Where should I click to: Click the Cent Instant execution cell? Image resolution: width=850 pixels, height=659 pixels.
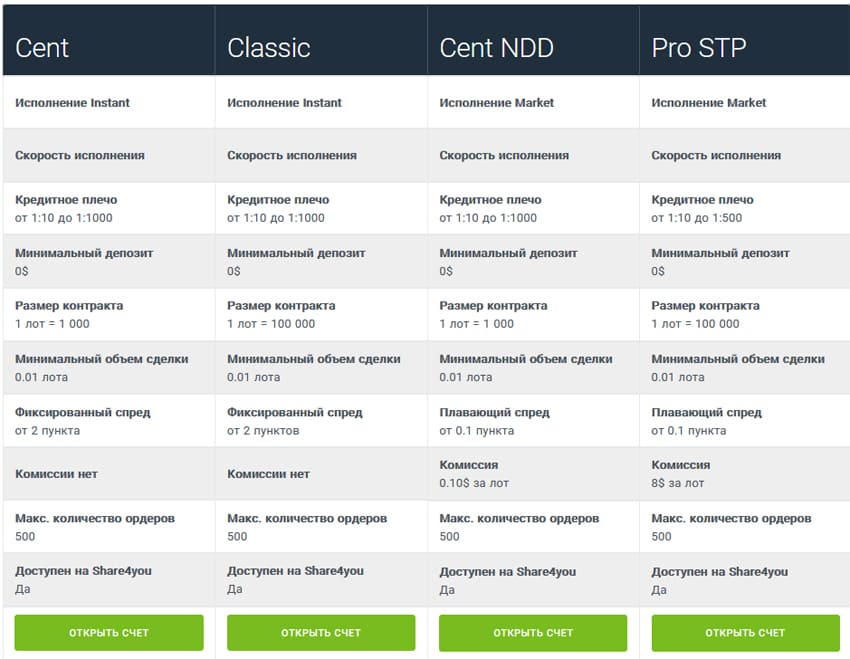pos(108,103)
